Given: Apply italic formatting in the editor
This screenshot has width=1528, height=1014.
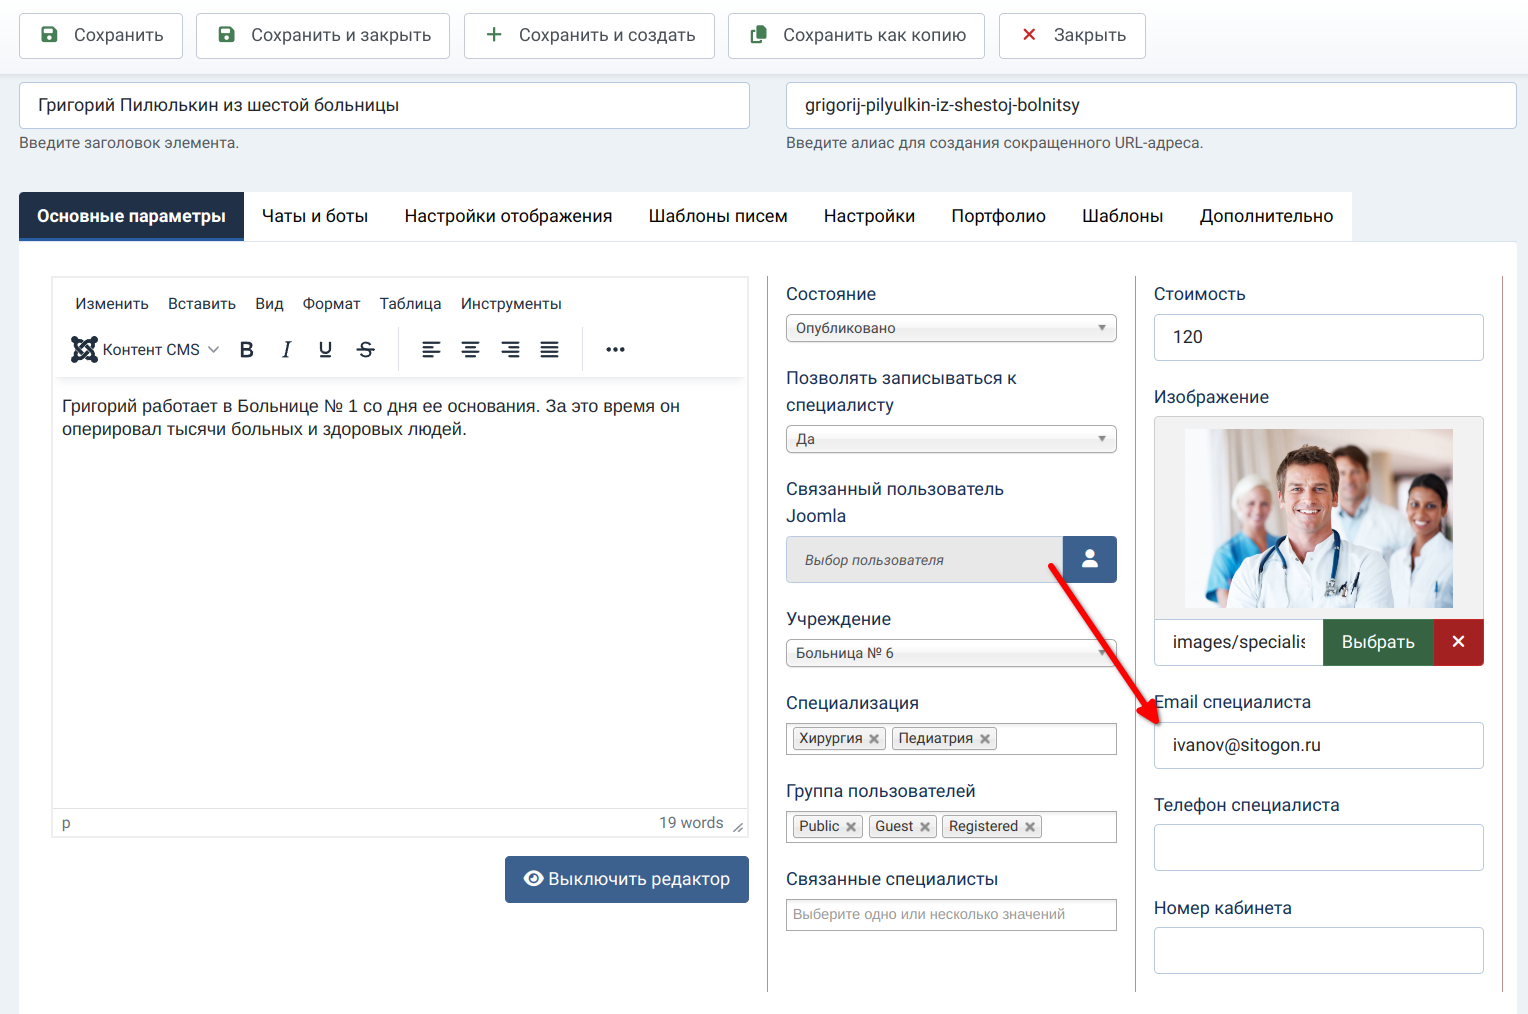Looking at the screenshot, I should coord(286,349).
